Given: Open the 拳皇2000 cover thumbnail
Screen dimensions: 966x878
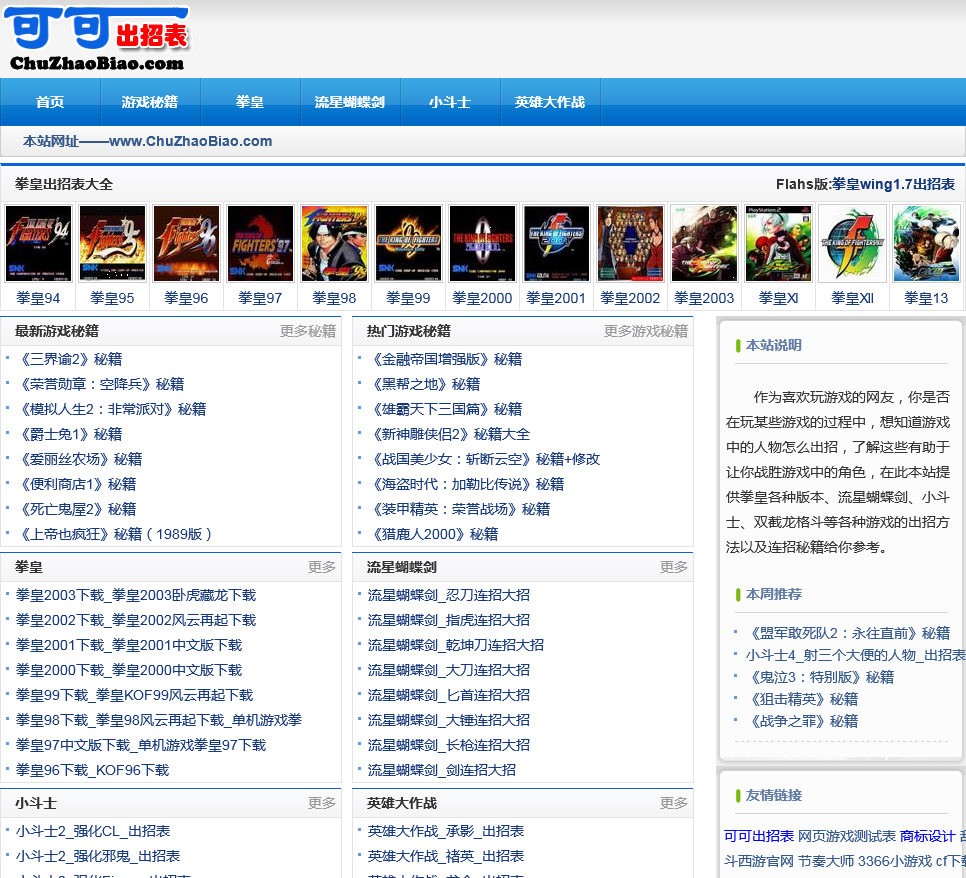Looking at the screenshot, I should coord(482,244).
